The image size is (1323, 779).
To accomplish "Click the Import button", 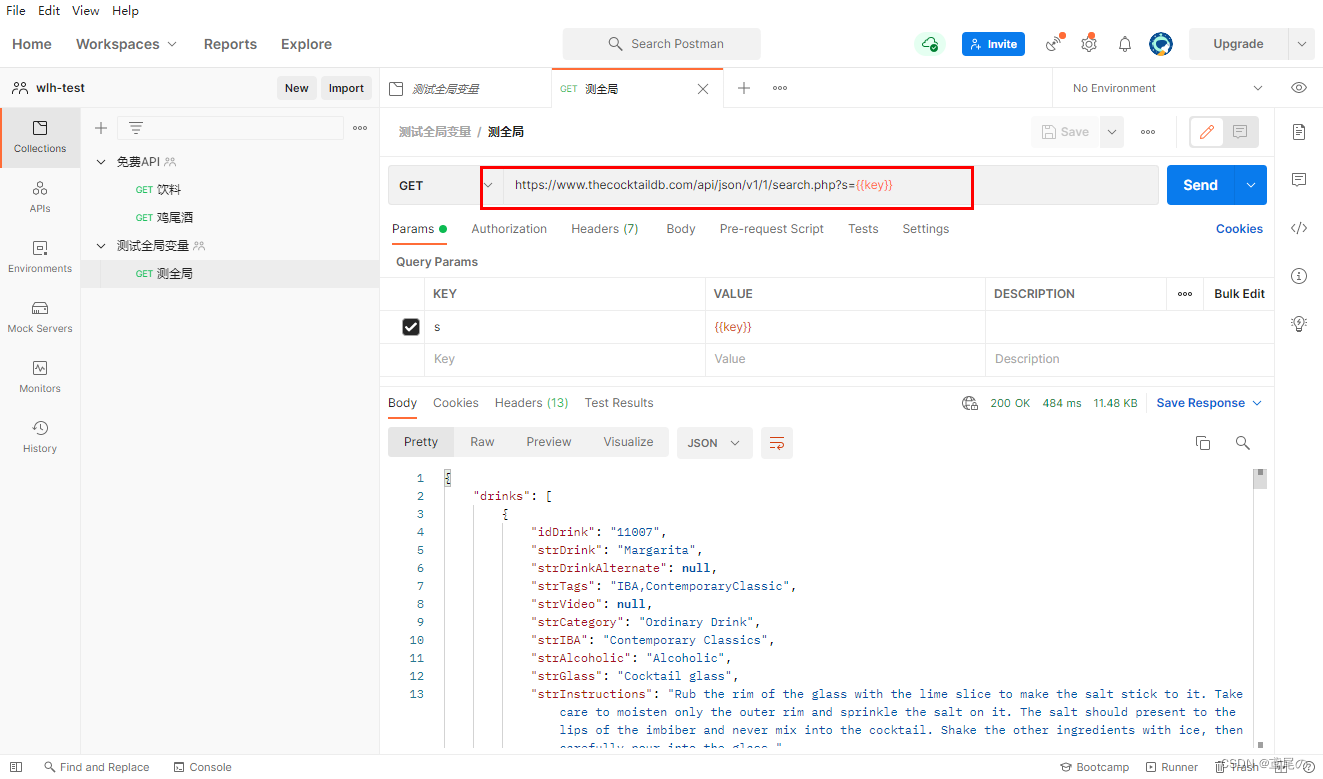I will click(x=346, y=88).
